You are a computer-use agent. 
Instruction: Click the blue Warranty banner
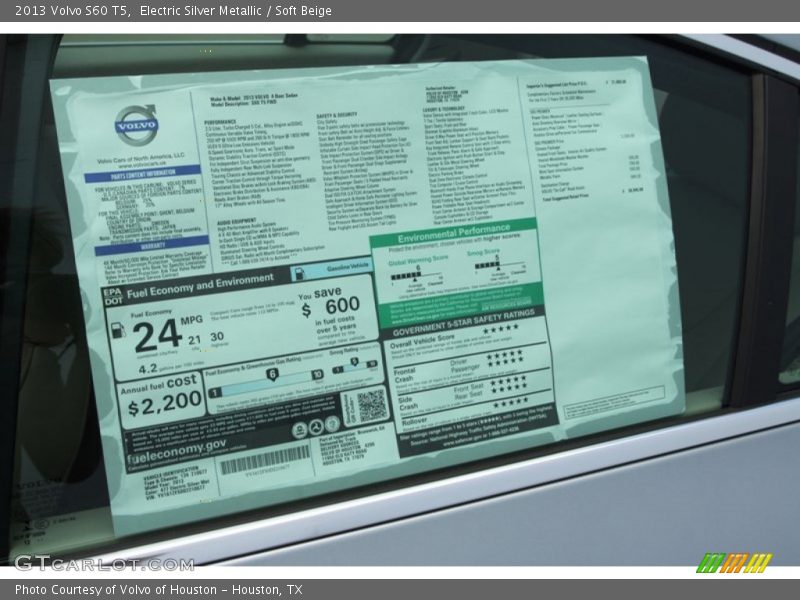click(x=152, y=246)
